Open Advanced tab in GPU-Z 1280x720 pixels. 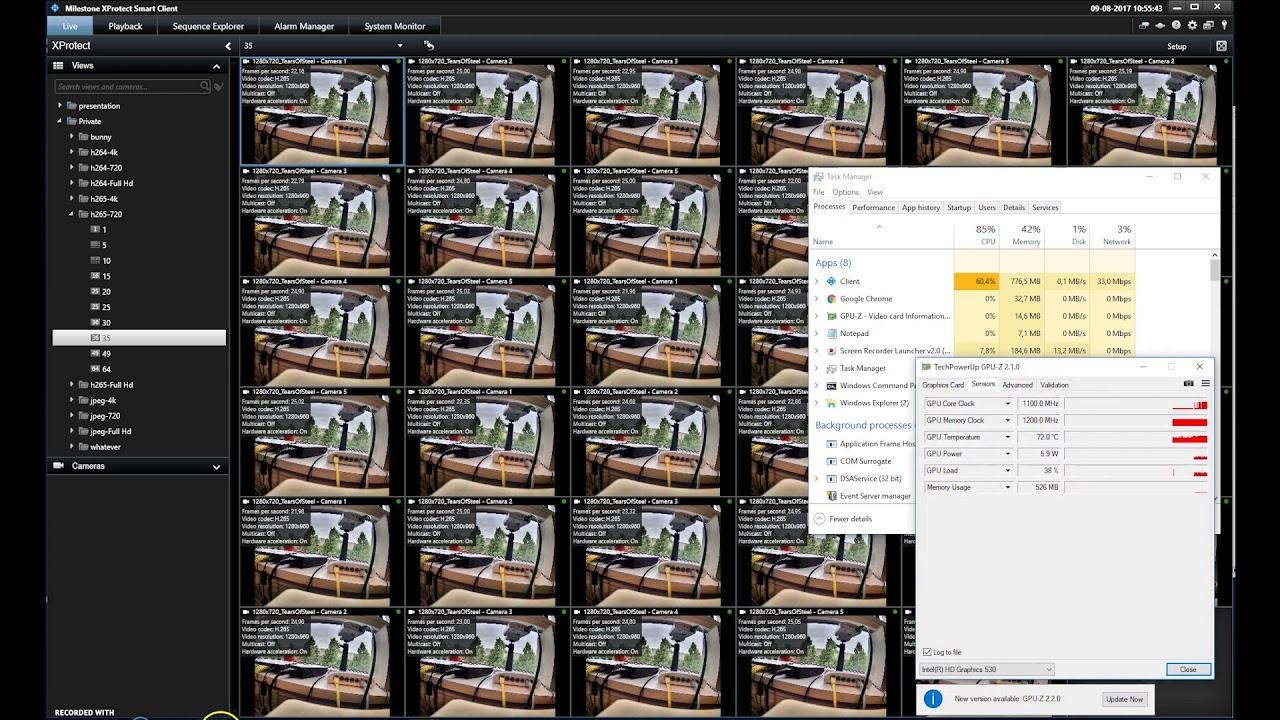pos(1017,385)
